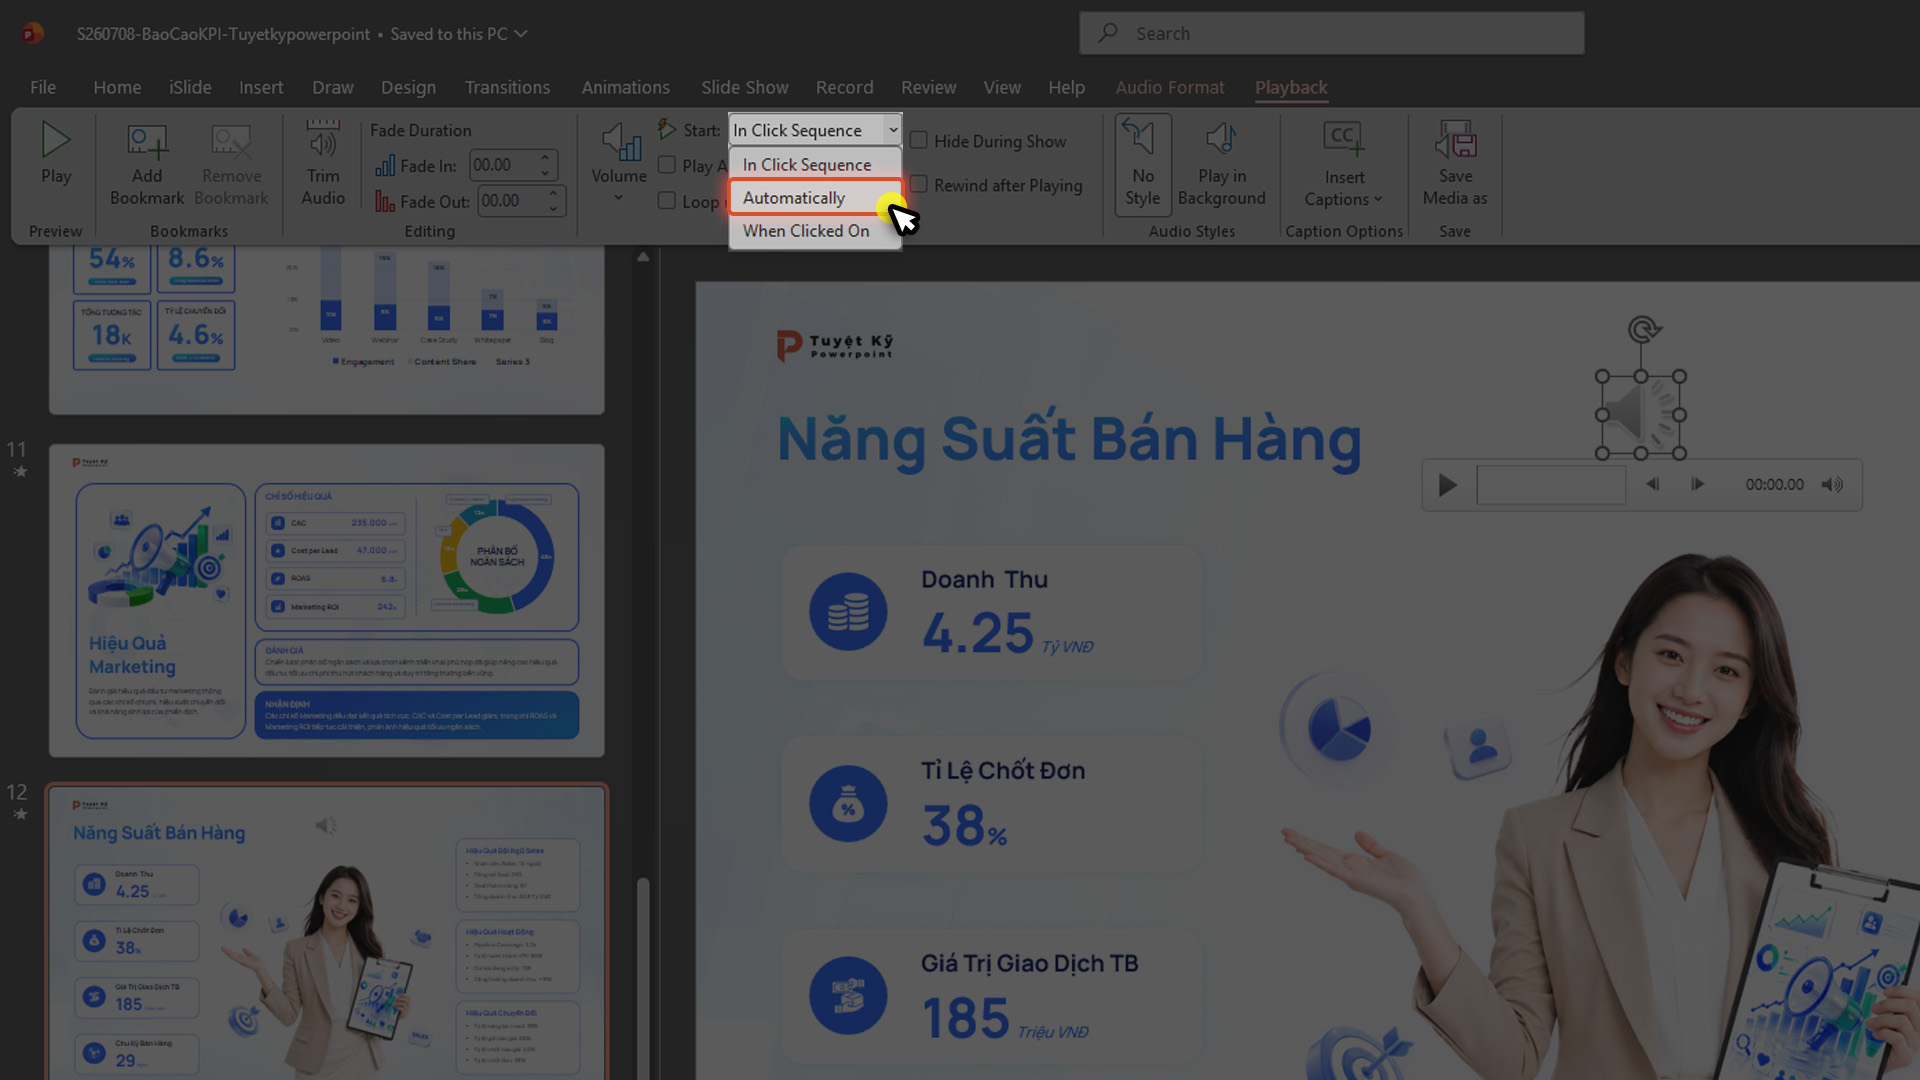The image size is (1920, 1080).
Task: Click Tỉ Lệ Chốt Đơn money bag icon
Action: click(x=848, y=804)
